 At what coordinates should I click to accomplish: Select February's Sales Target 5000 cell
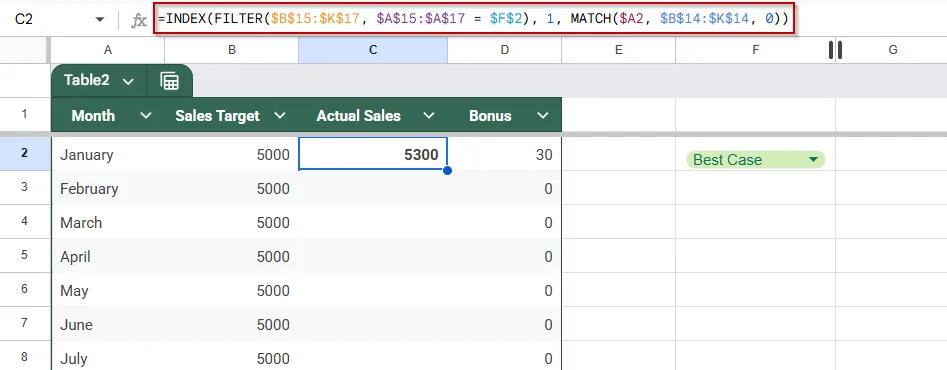tap(231, 188)
